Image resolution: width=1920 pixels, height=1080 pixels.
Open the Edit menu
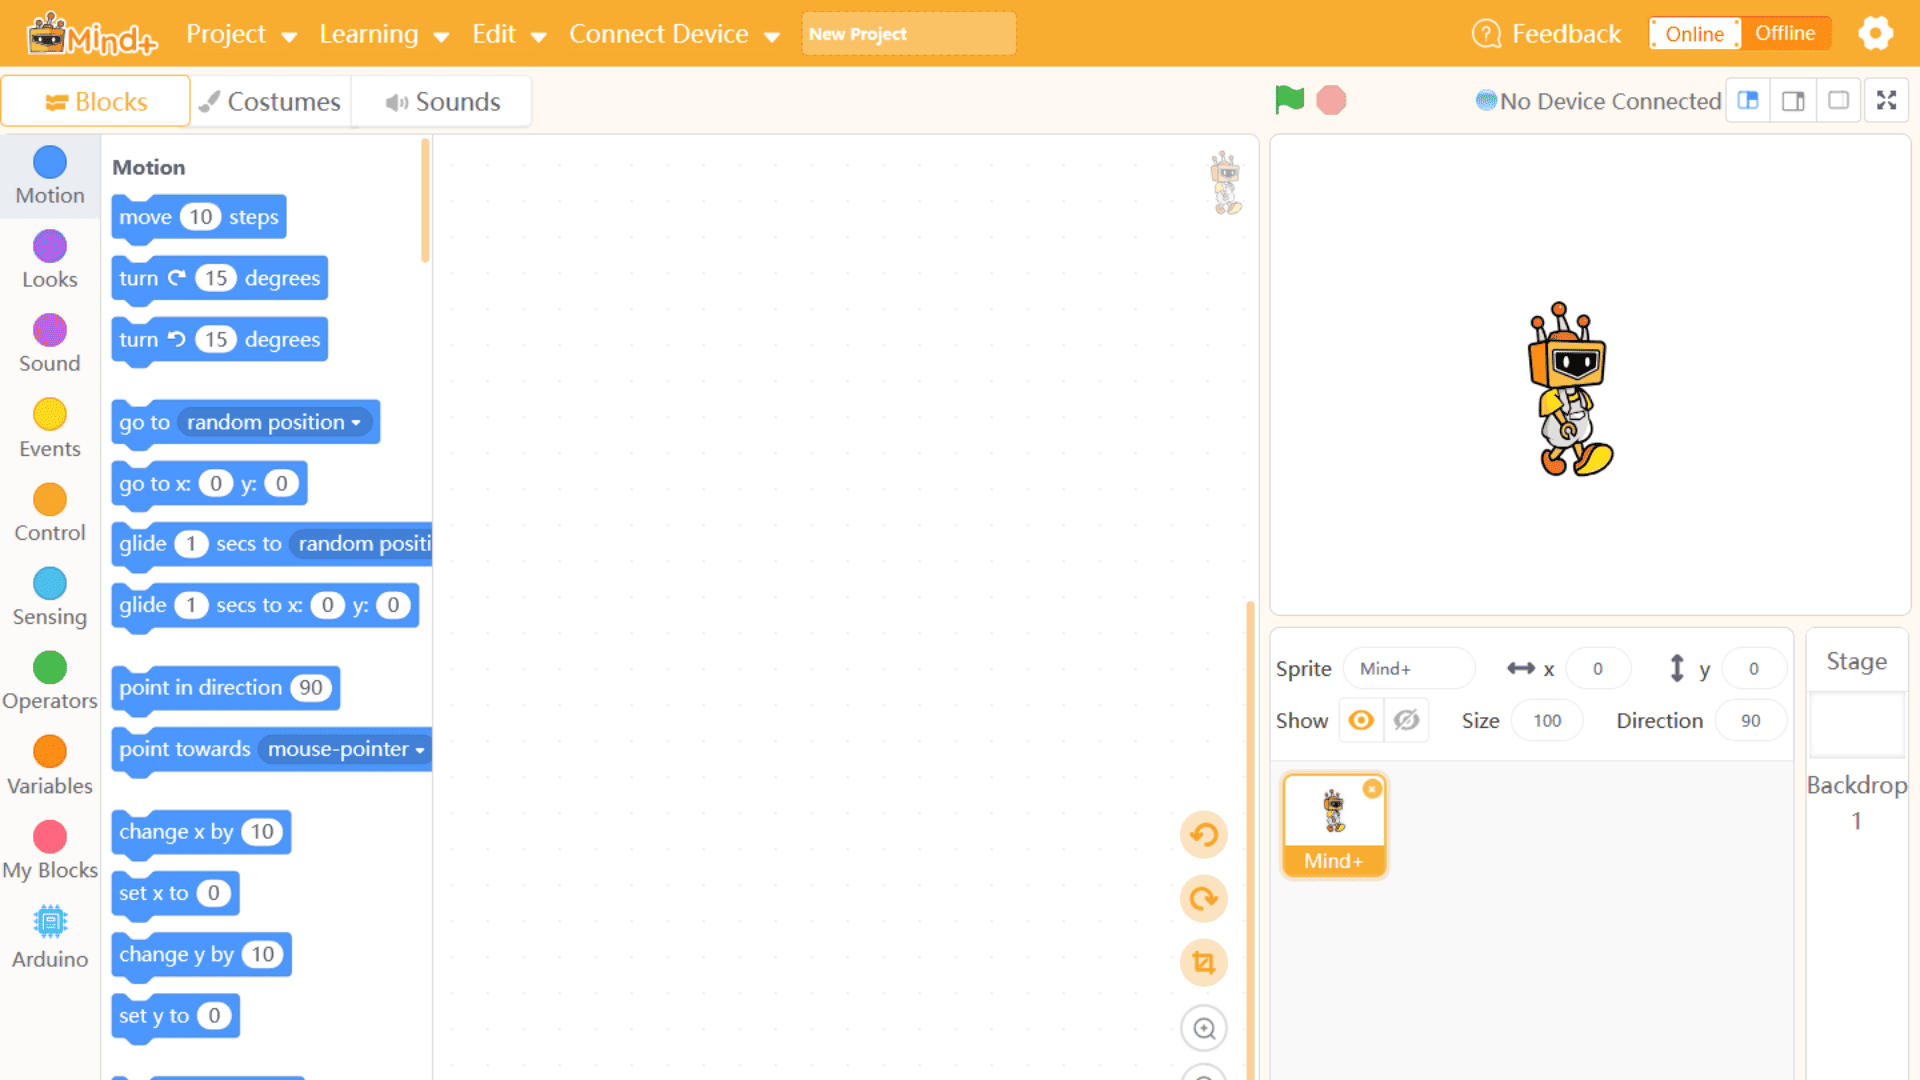click(509, 34)
